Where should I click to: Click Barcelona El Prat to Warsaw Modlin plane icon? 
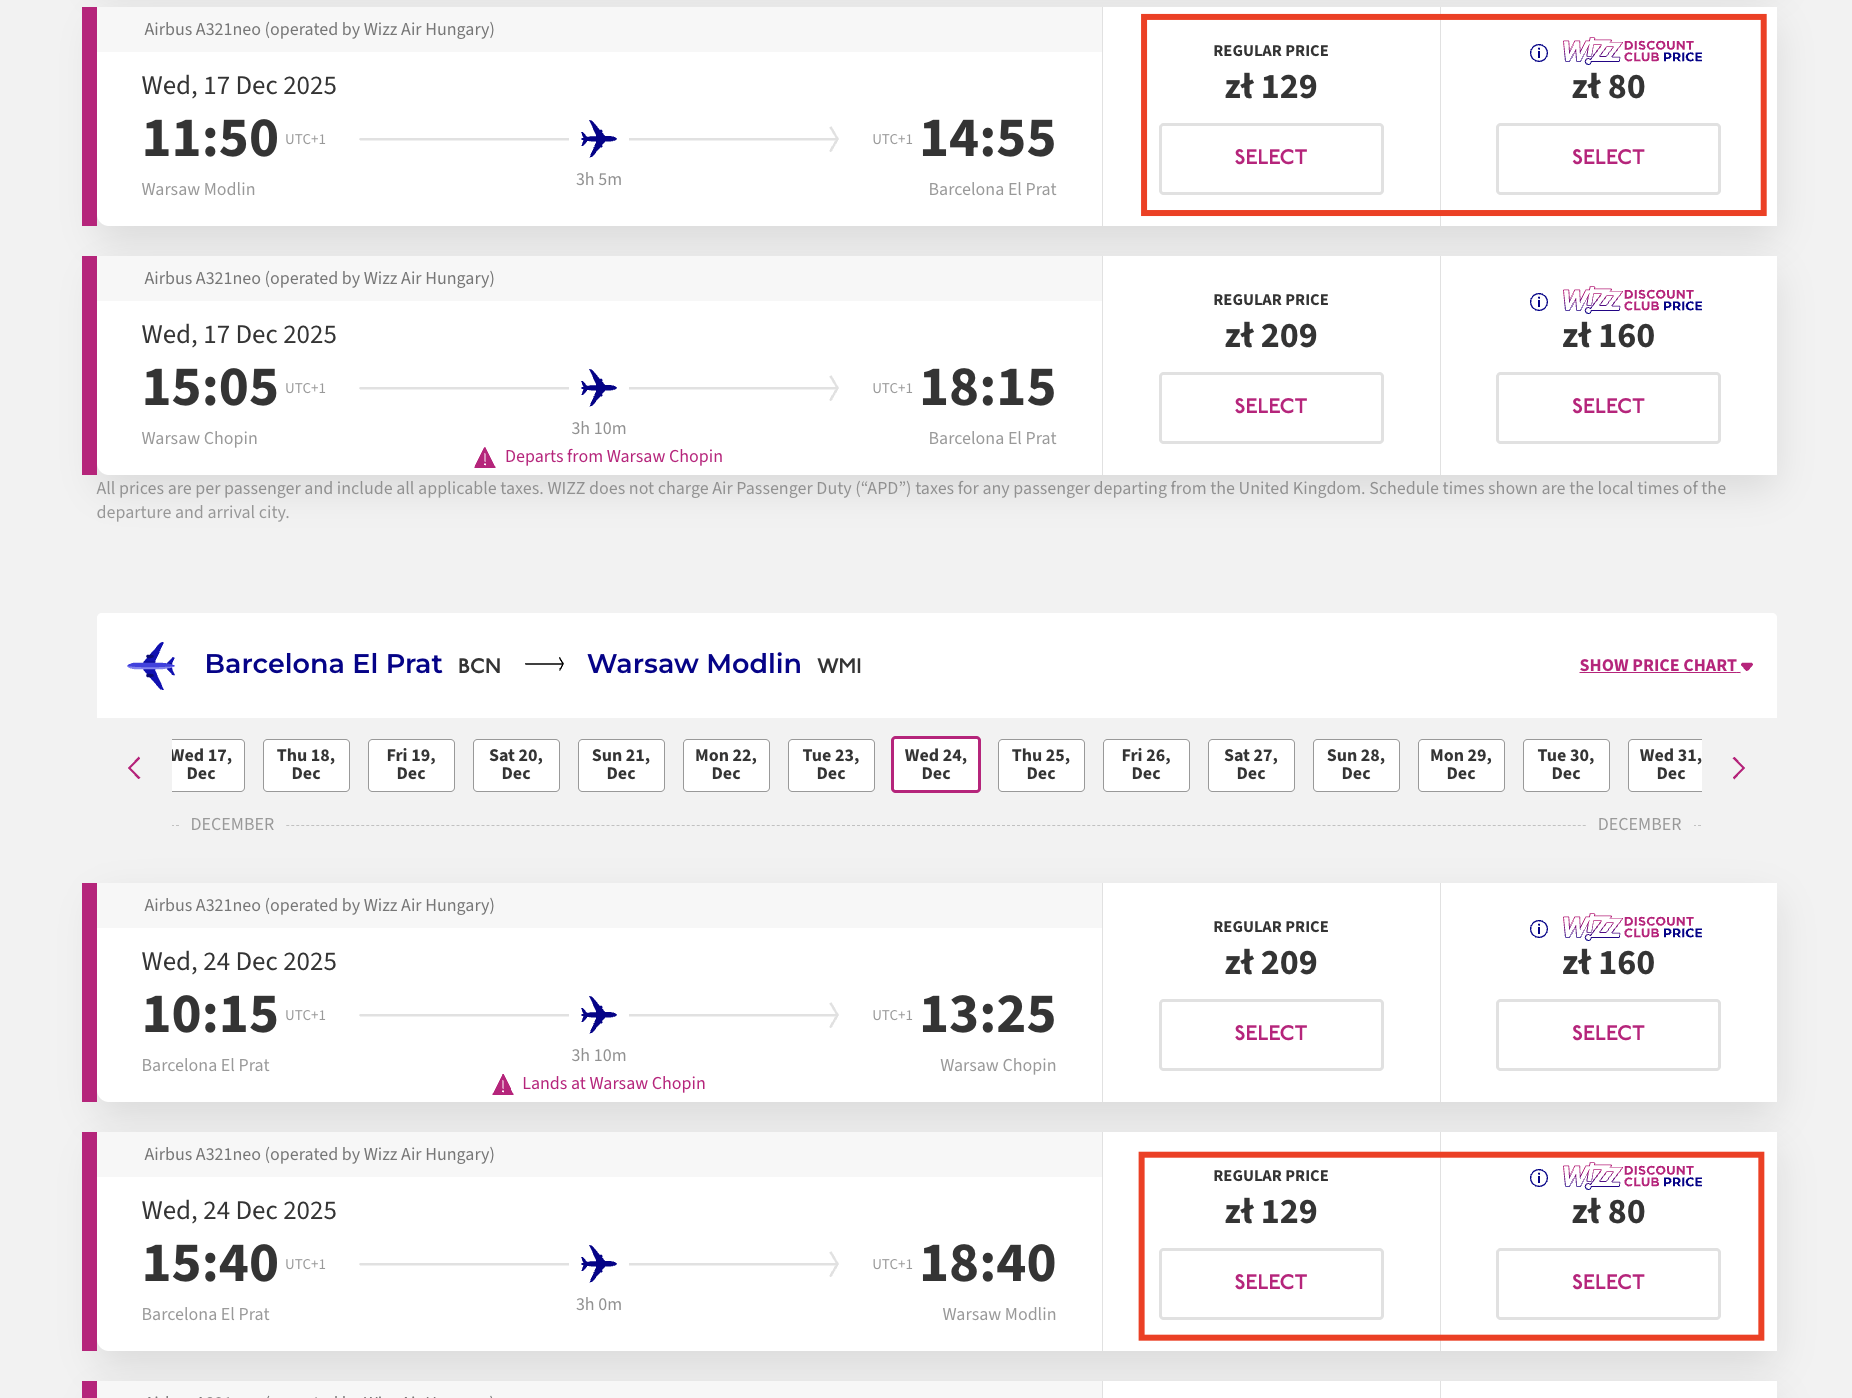click(x=152, y=666)
